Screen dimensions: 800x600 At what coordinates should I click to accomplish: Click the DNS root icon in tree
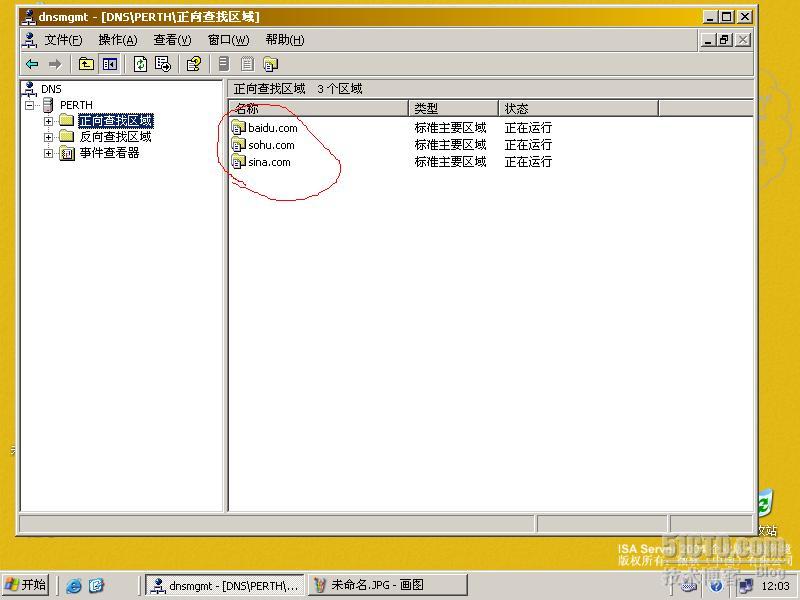30,89
